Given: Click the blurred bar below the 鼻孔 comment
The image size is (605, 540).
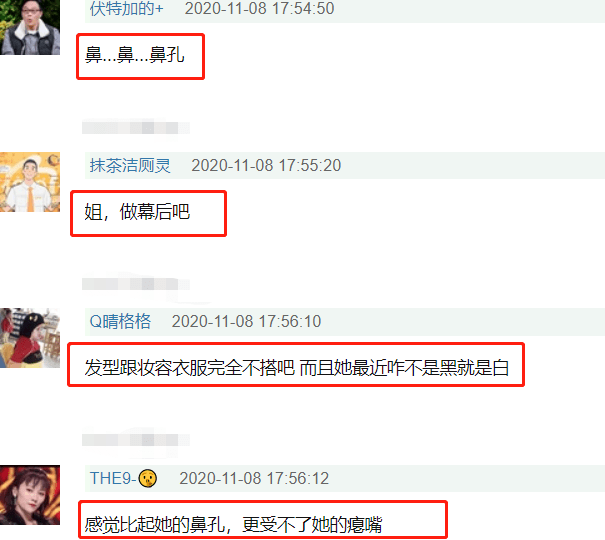Looking at the screenshot, I should pos(136,128).
